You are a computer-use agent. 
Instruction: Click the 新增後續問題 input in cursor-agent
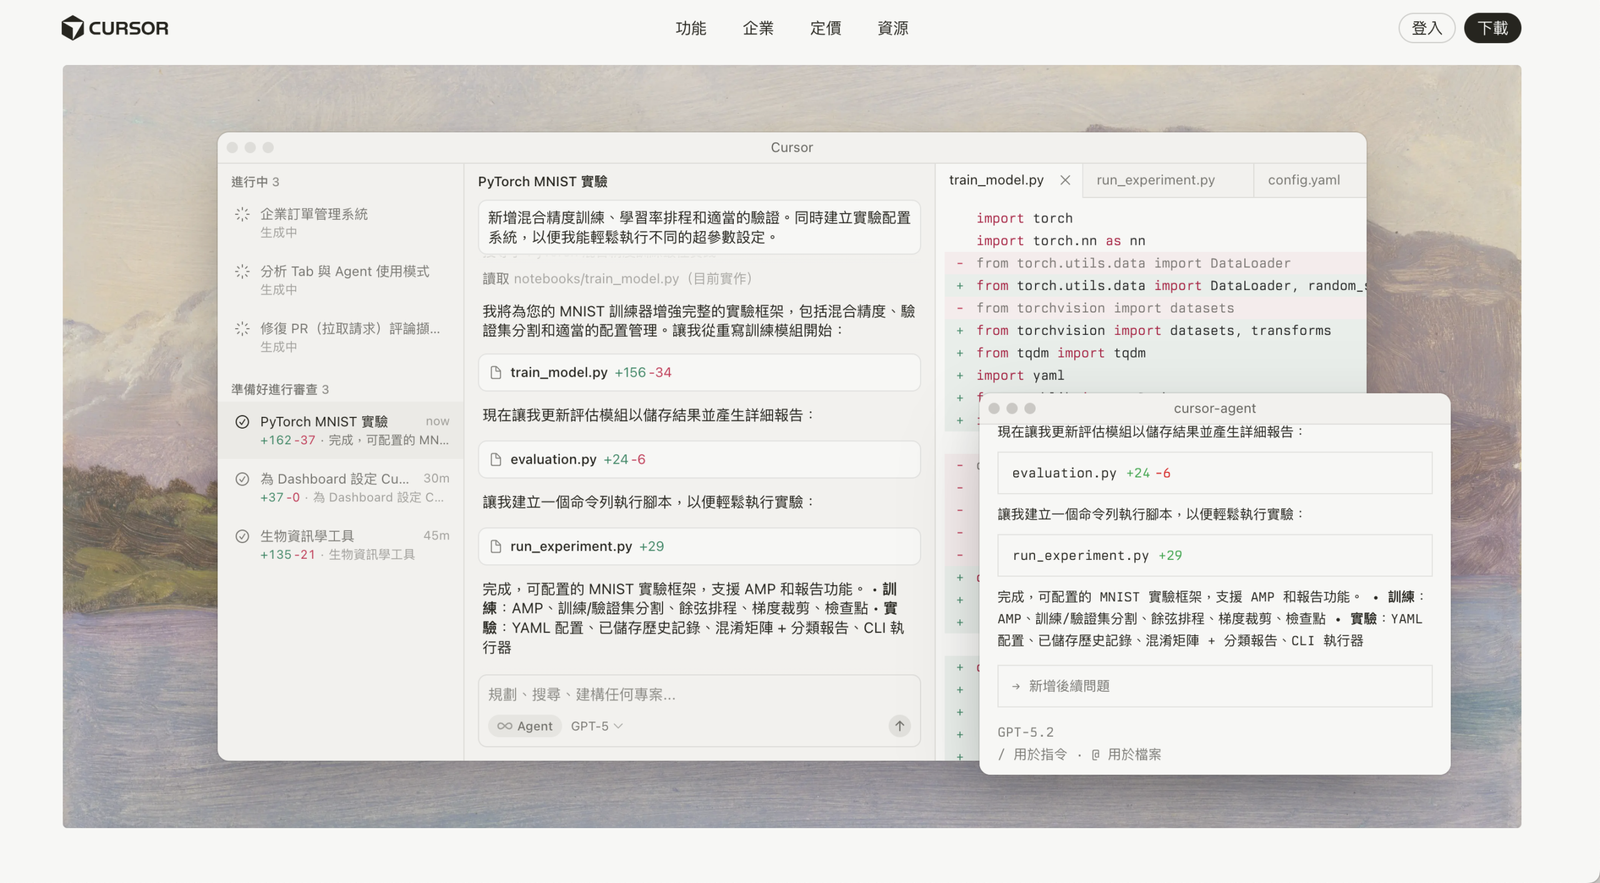1214,686
